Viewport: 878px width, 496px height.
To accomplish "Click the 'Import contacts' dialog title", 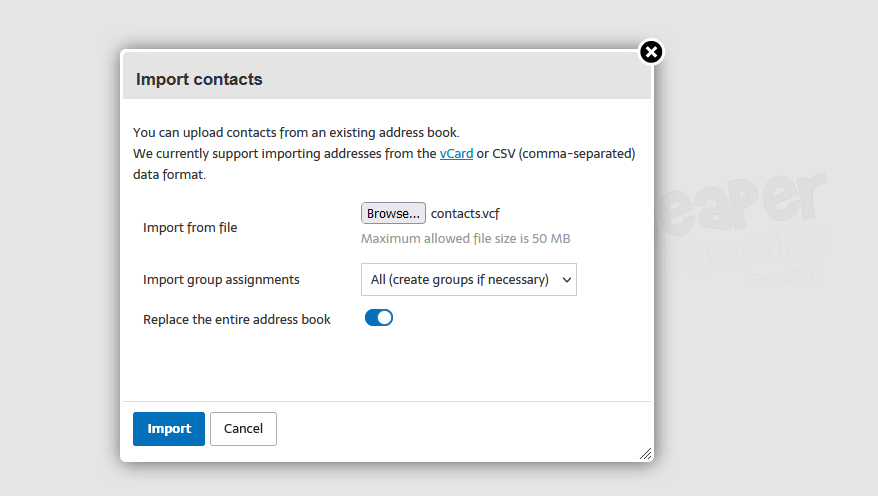I will tap(199, 79).
